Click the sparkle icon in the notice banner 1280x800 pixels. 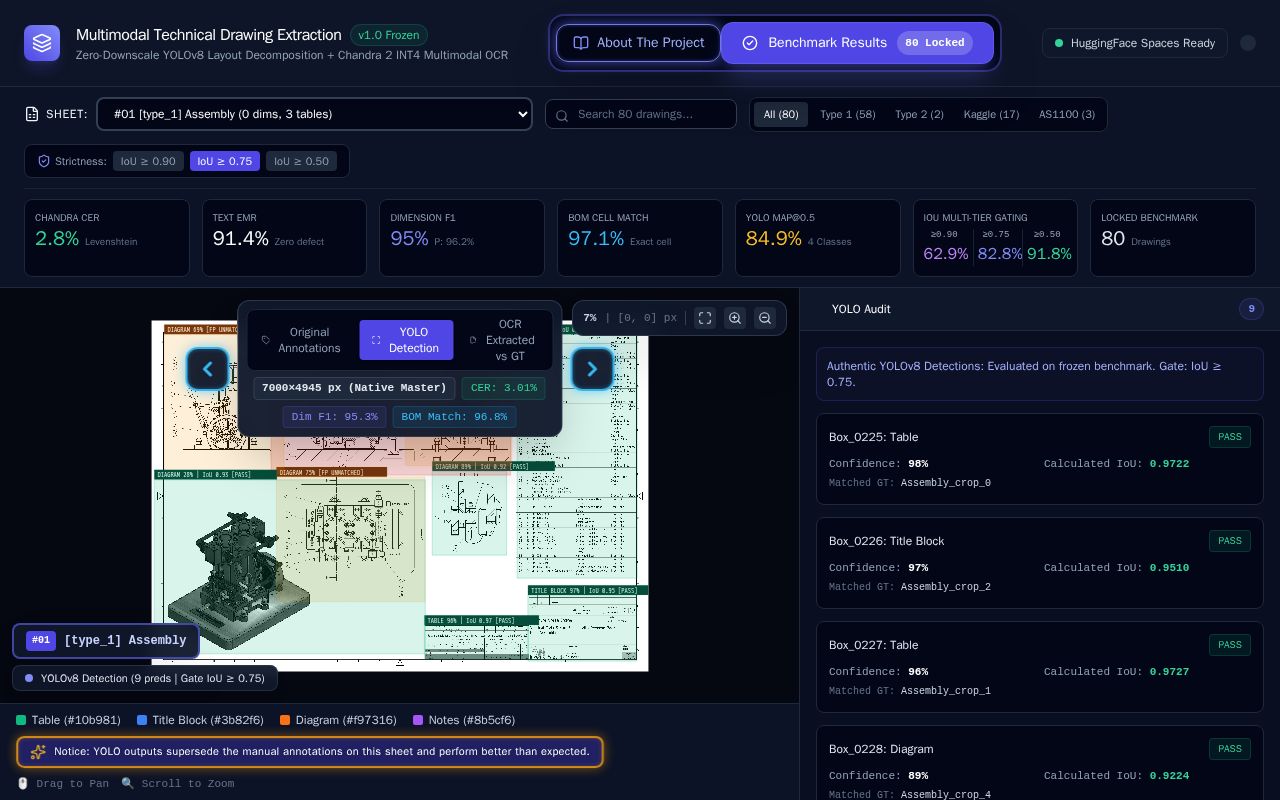pos(38,752)
